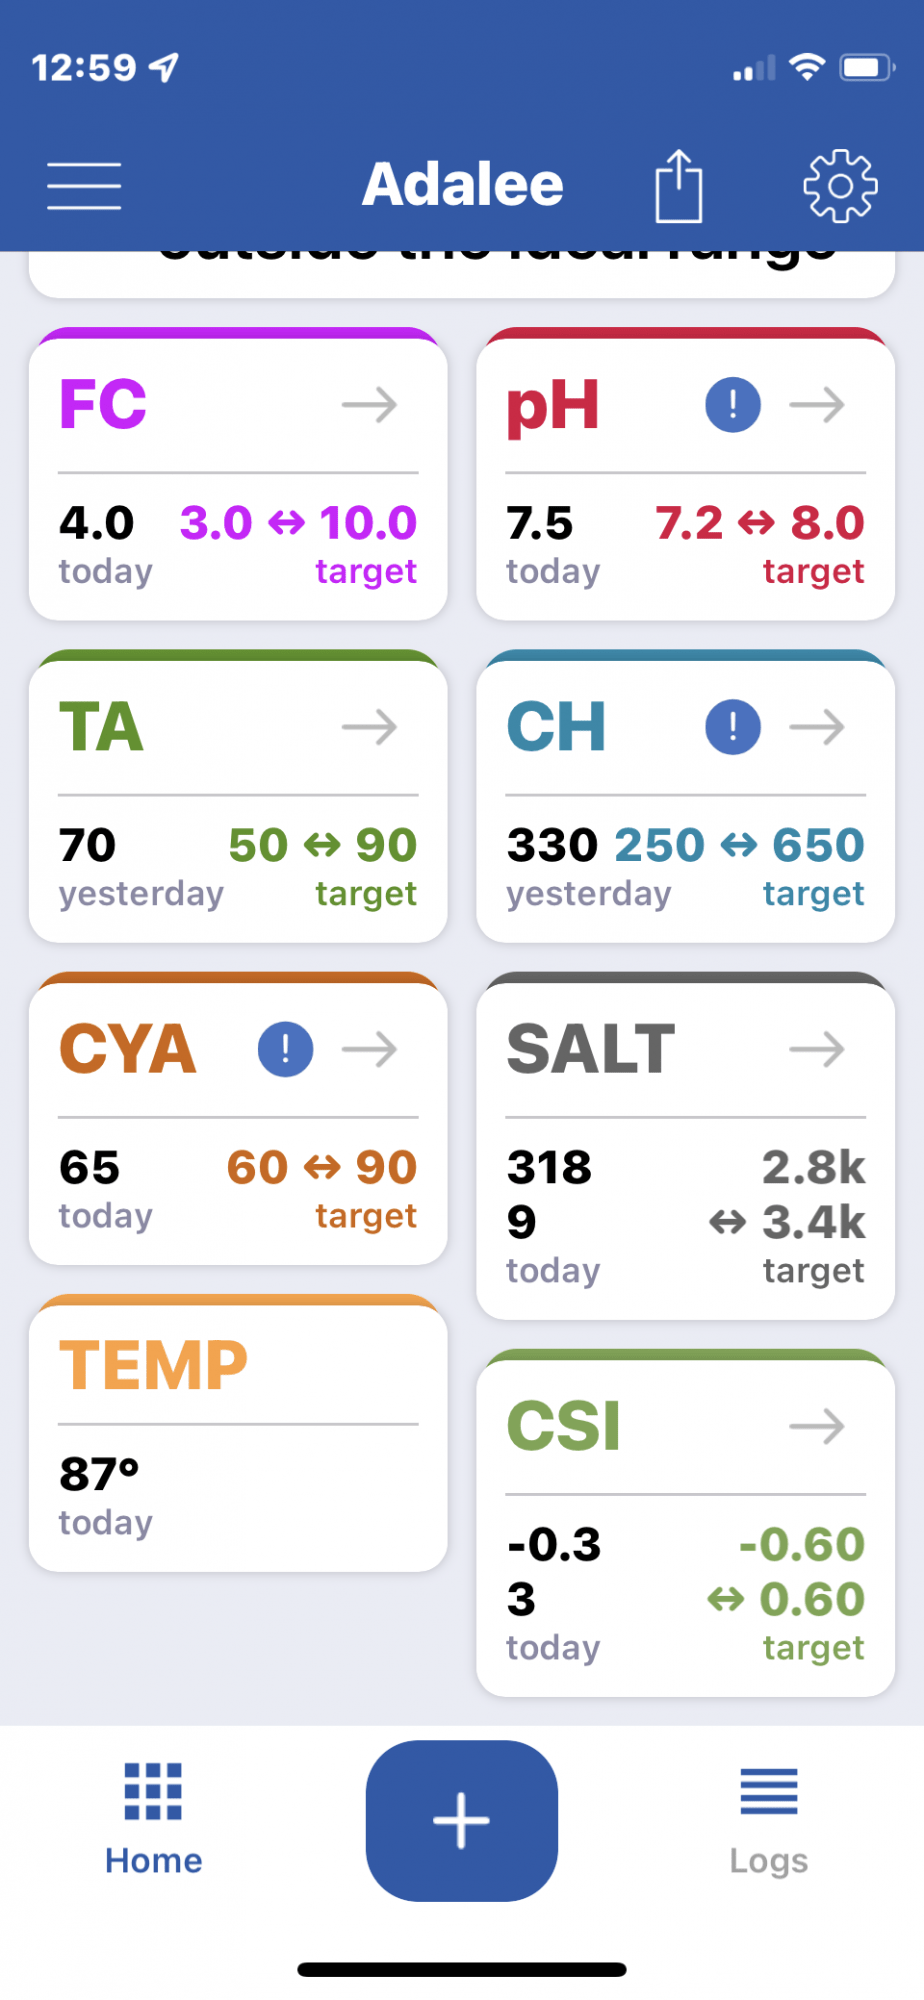924x2000 pixels.
Task: Open settings gear icon
Action: [841, 186]
